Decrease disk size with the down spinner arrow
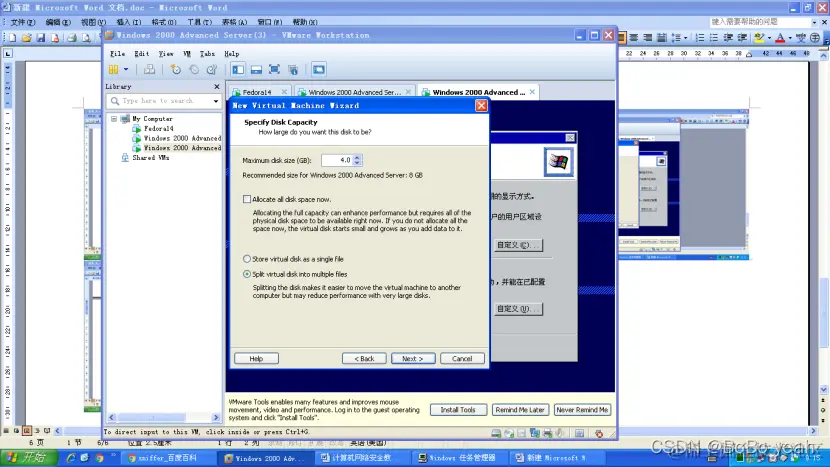Image resolution: width=830 pixels, height=467 pixels. (x=357, y=163)
